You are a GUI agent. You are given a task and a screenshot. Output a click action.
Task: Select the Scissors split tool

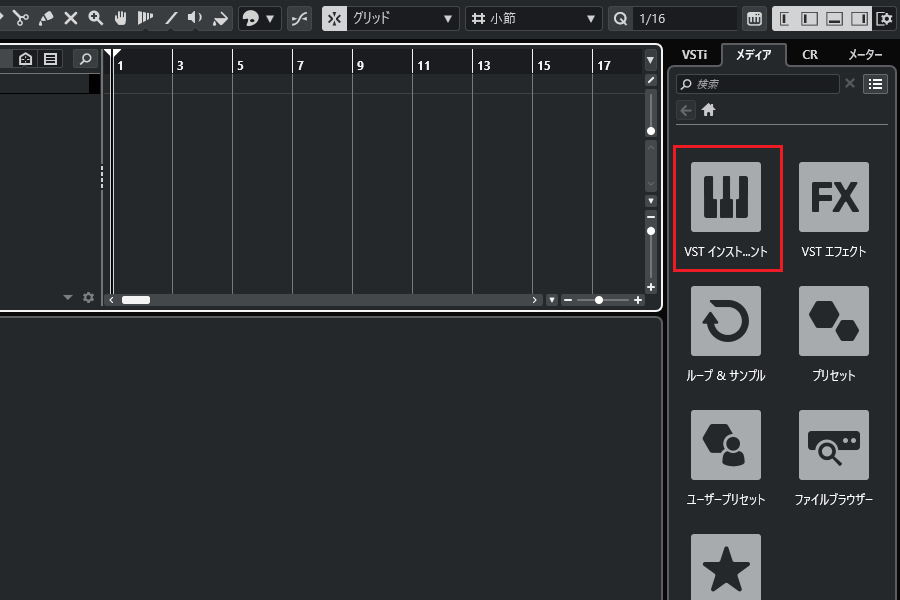pos(20,18)
